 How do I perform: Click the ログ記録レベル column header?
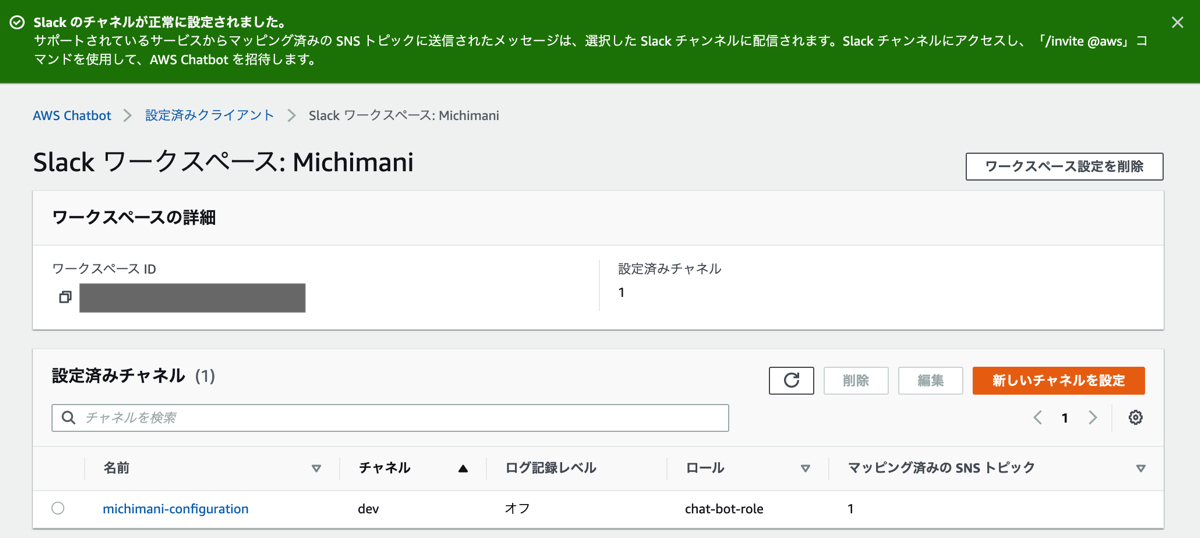551,468
